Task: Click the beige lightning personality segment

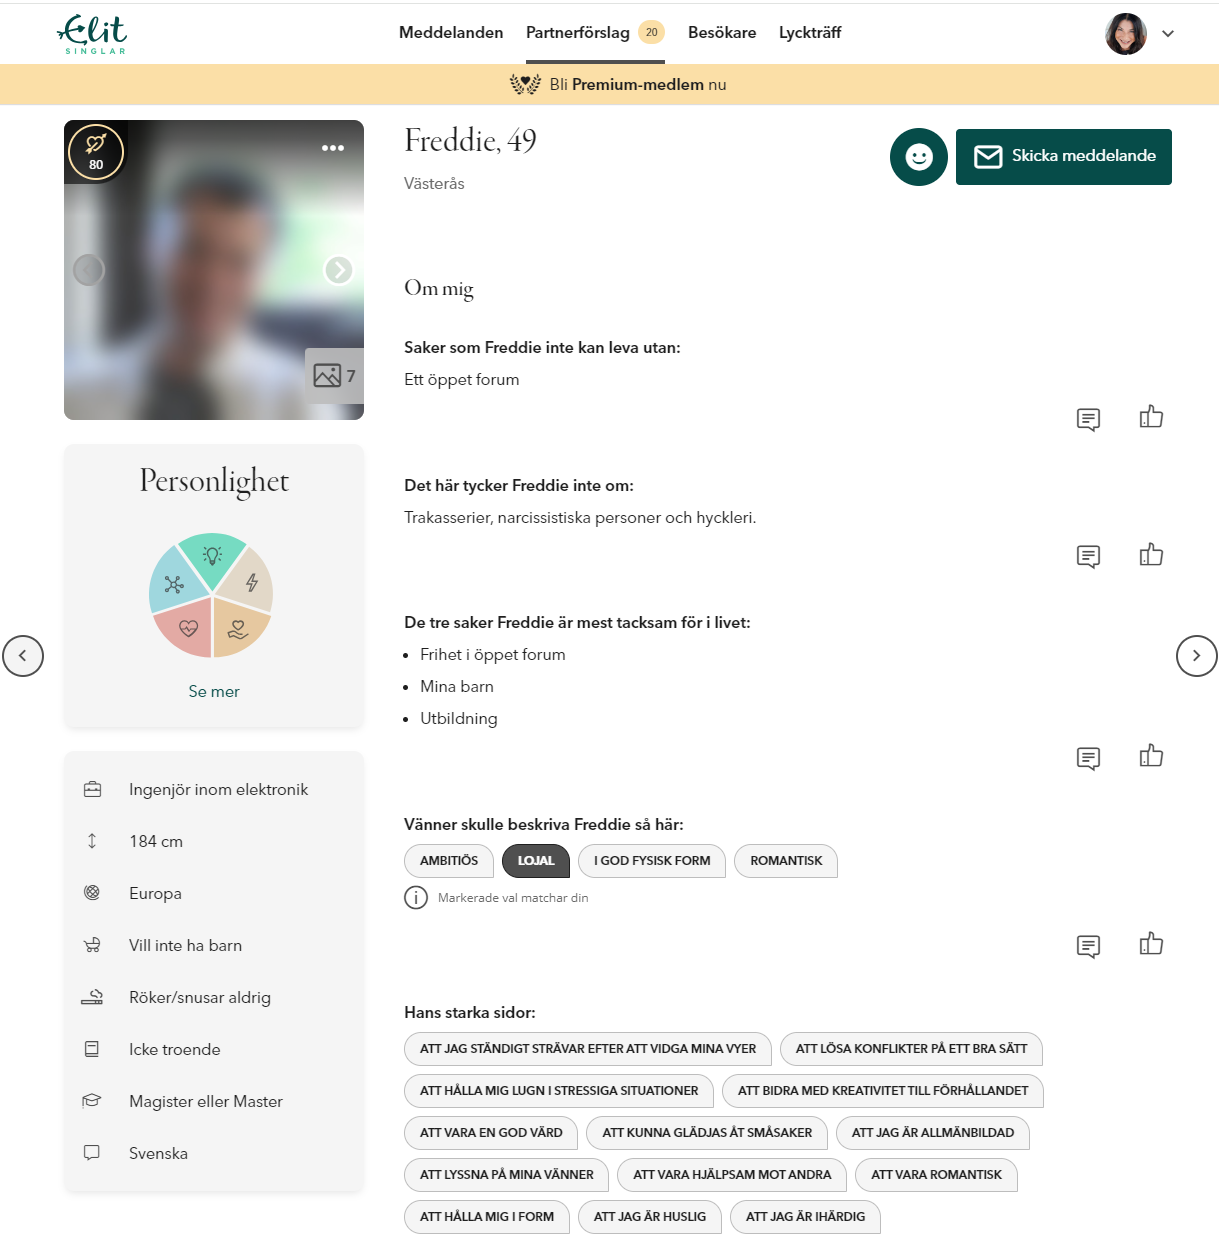Action: [250, 582]
